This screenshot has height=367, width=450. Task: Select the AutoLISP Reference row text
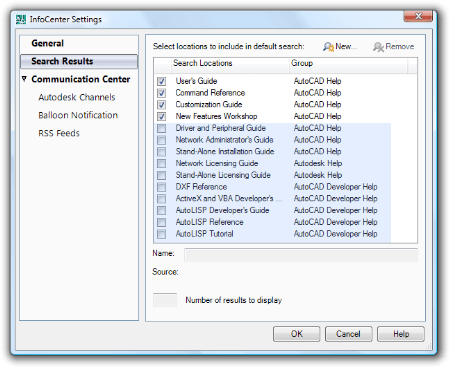[210, 222]
